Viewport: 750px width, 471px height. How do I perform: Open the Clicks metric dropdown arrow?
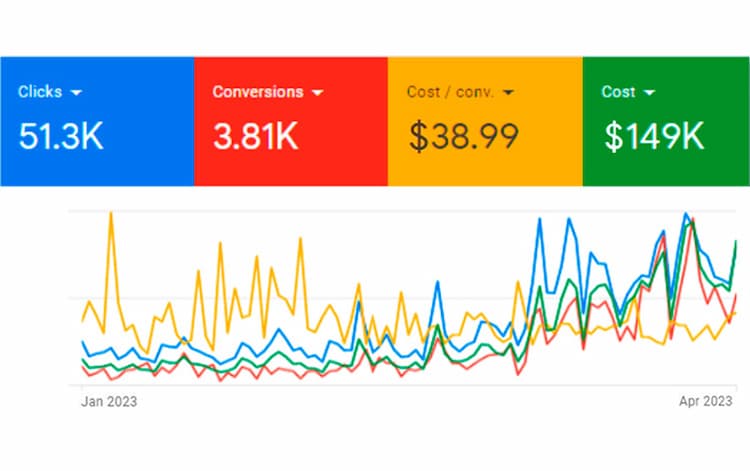tap(77, 92)
